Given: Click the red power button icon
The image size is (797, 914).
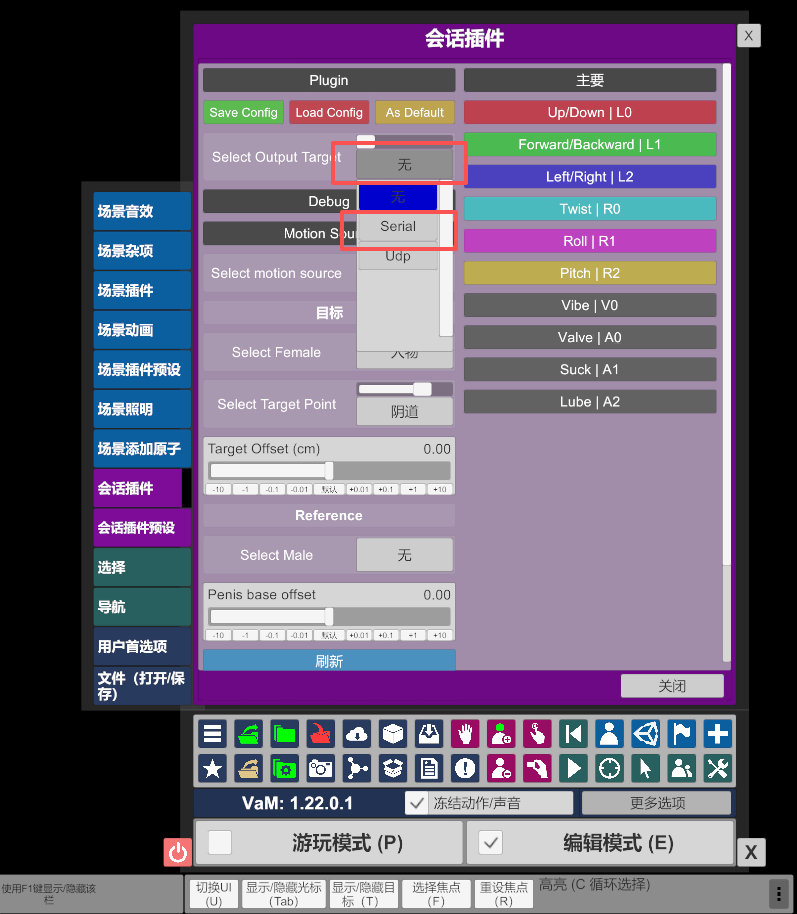Looking at the screenshot, I should (178, 852).
